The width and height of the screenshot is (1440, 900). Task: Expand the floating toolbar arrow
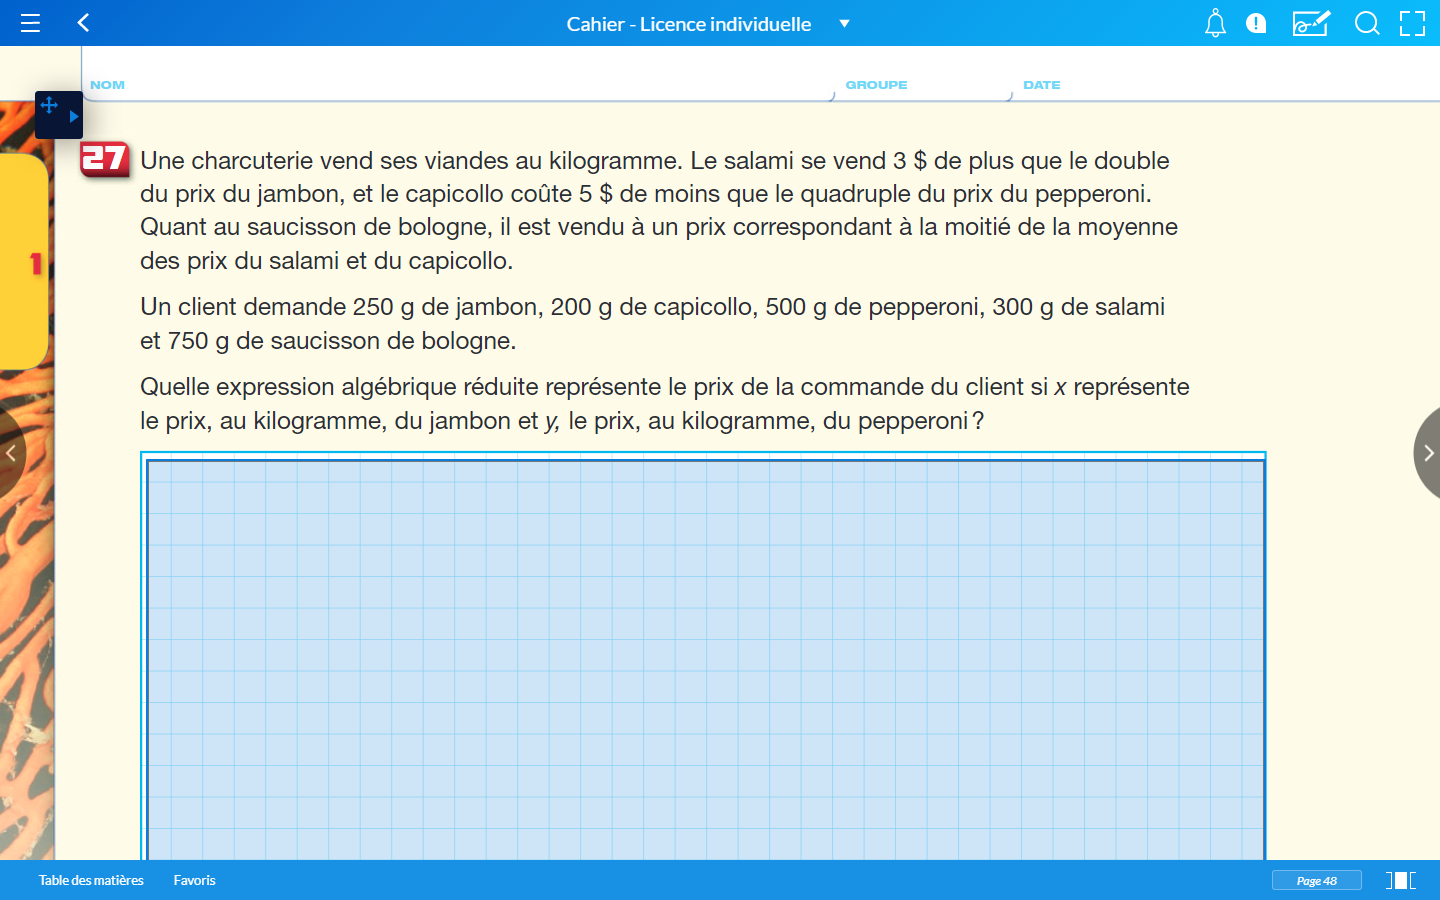73,116
